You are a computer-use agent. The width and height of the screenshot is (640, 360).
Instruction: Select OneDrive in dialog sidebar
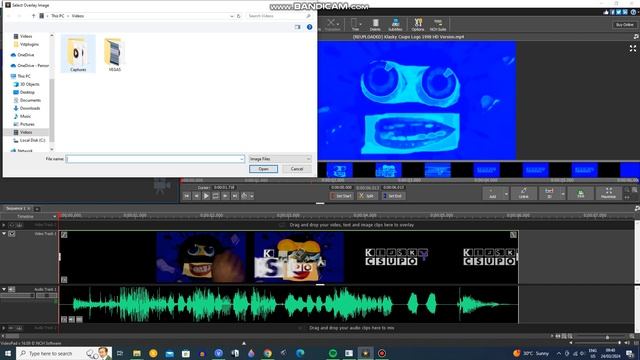click(x=22, y=55)
